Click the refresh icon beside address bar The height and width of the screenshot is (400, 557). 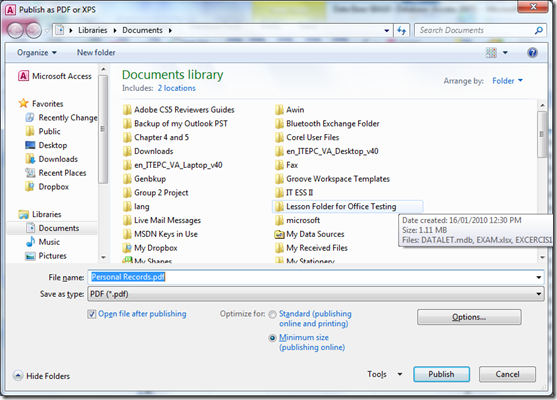[x=402, y=31]
